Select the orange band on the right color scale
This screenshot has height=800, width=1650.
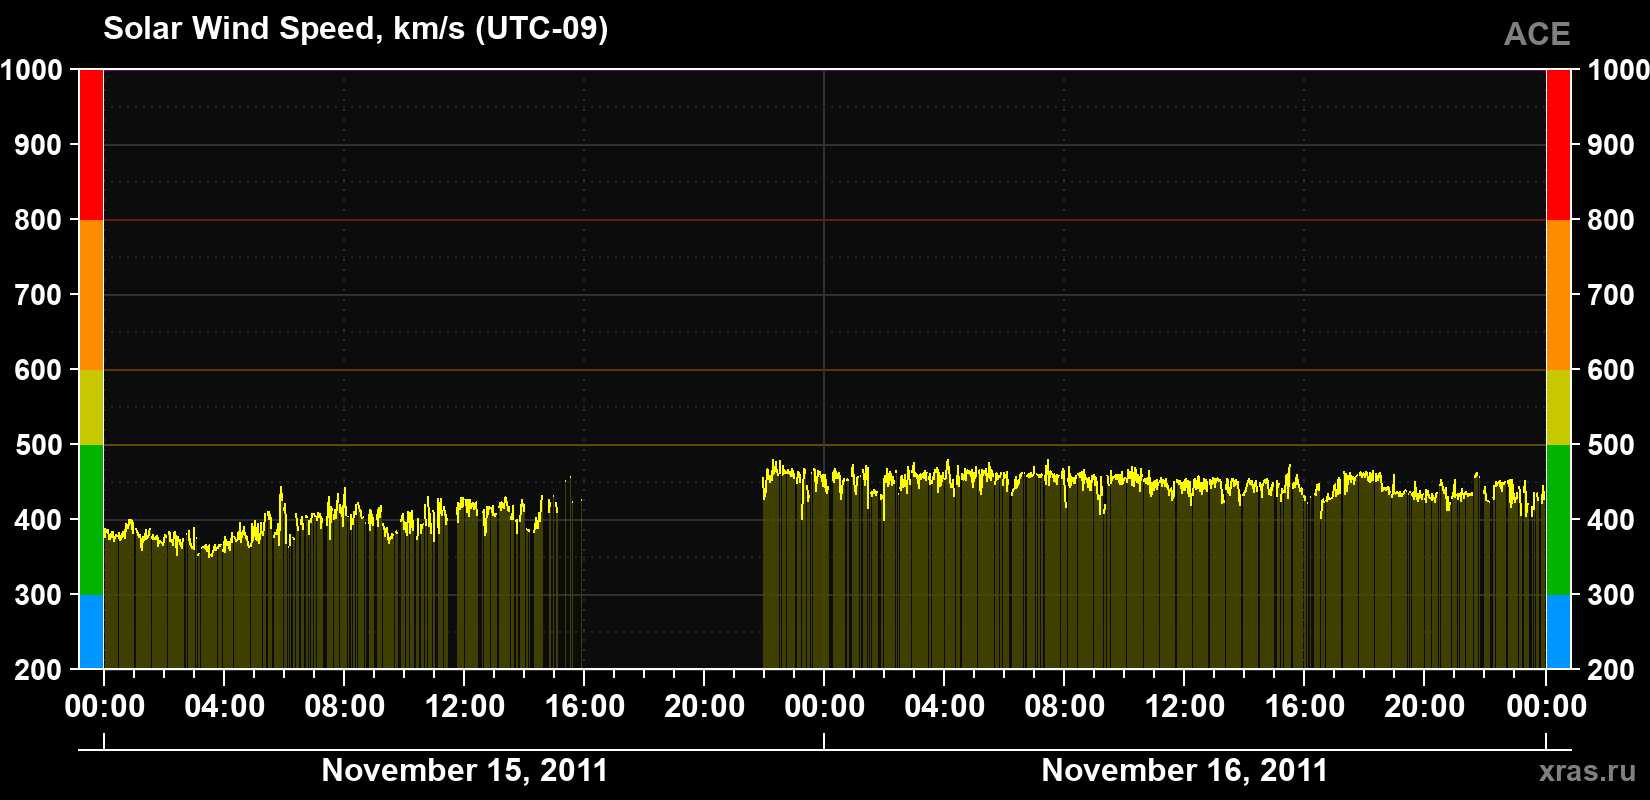(1558, 295)
